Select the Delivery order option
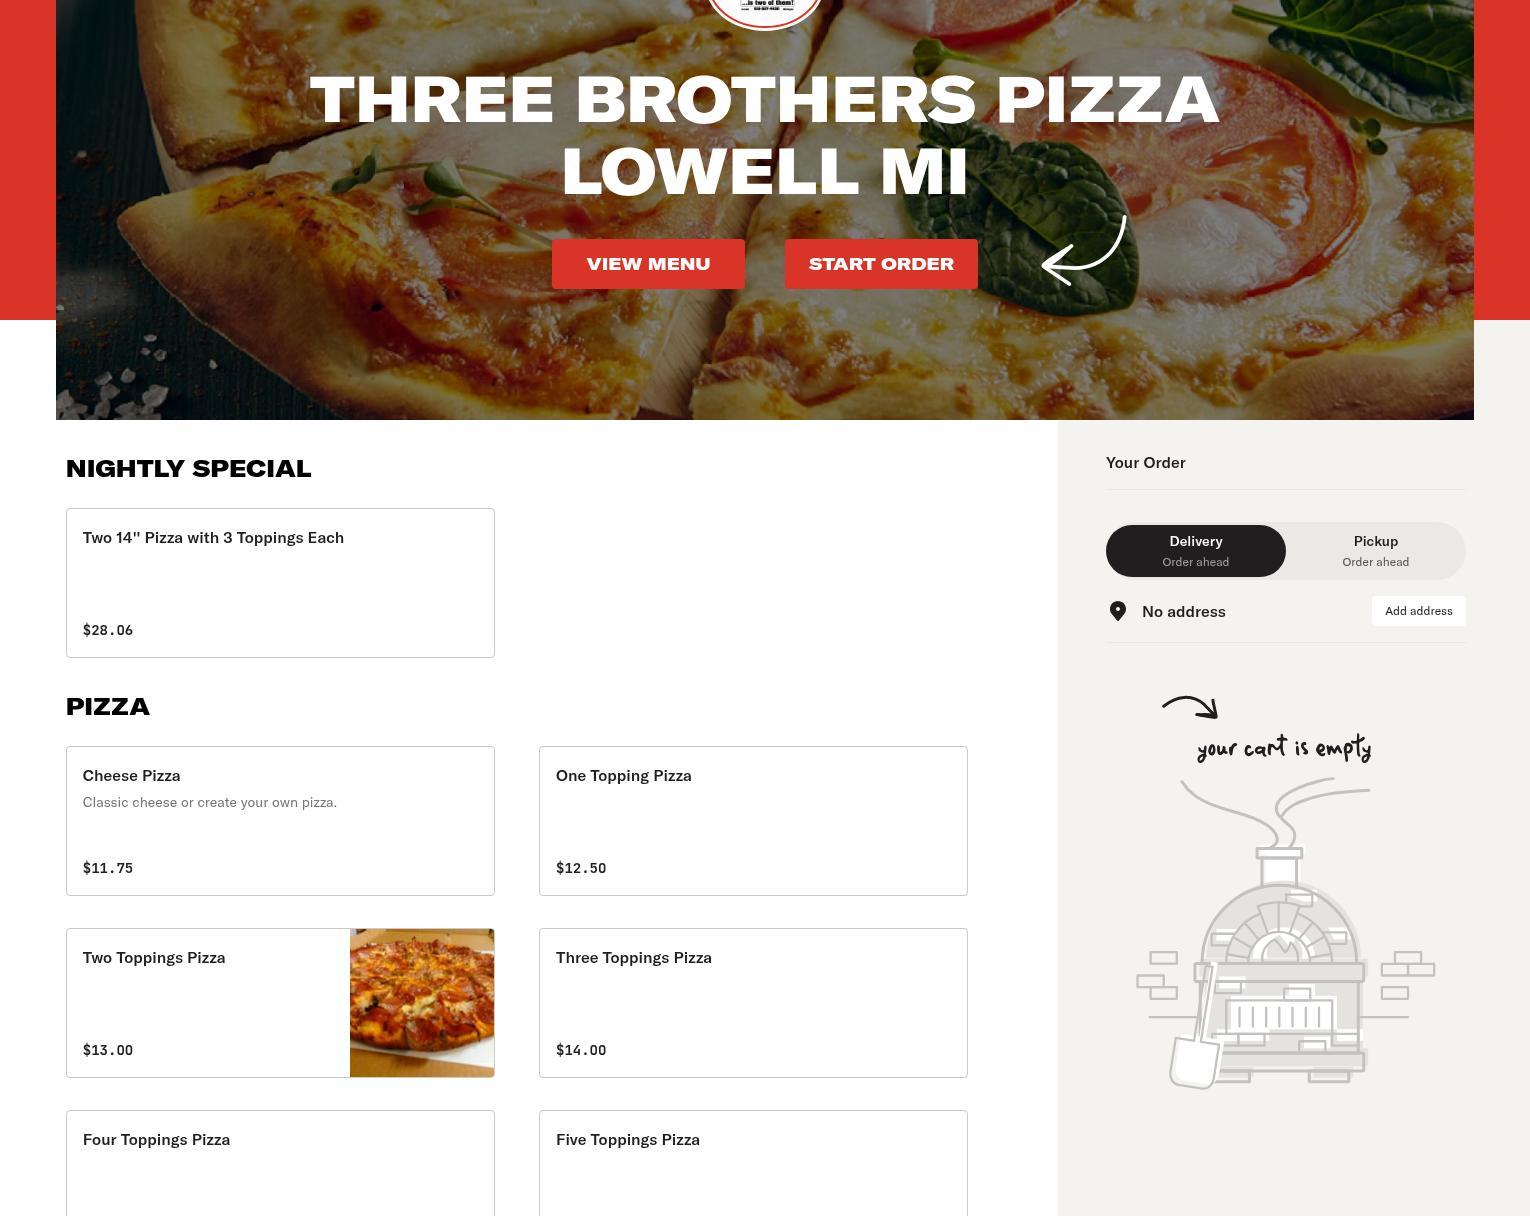Image resolution: width=1530 pixels, height=1216 pixels. click(1196, 551)
